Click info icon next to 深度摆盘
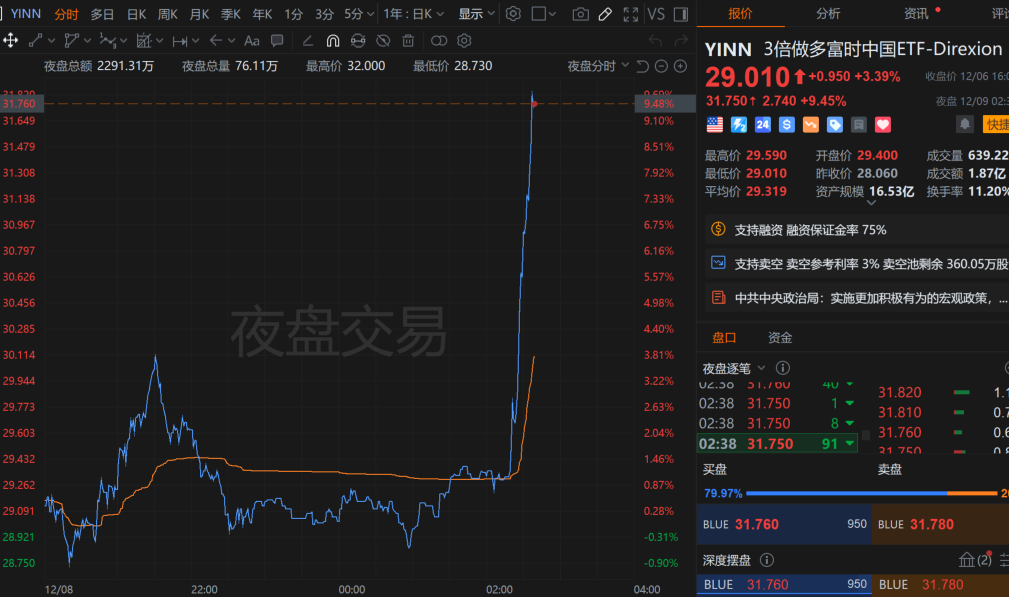The height and width of the screenshot is (597, 1009). 766,560
